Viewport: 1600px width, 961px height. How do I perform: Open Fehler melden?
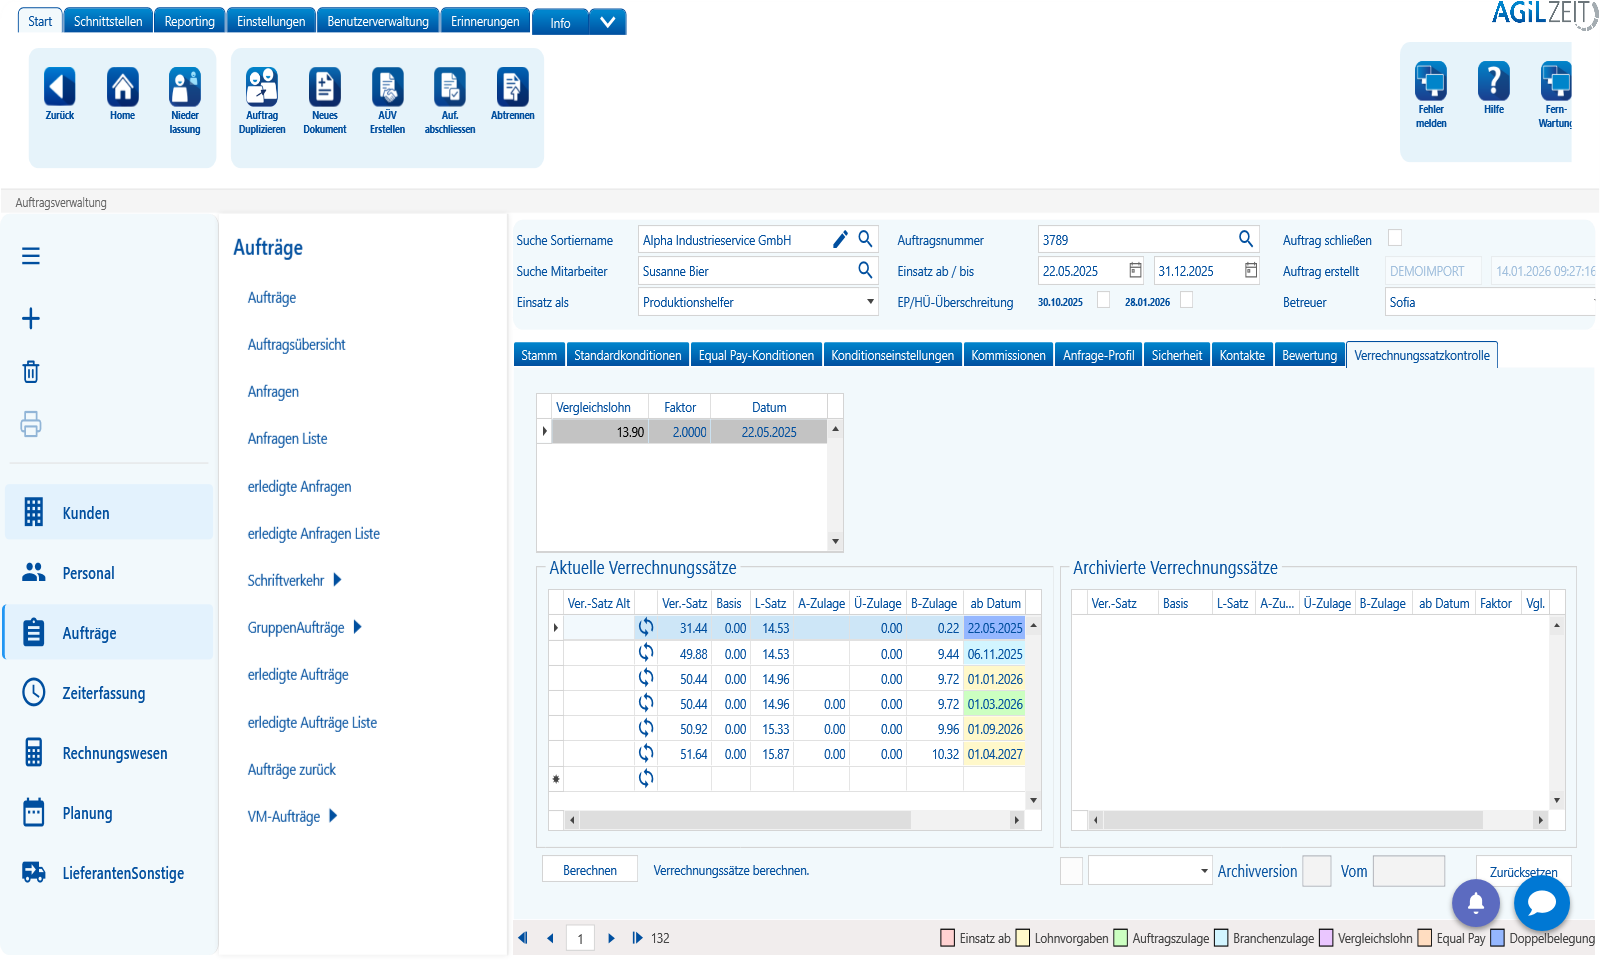[x=1431, y=81]
